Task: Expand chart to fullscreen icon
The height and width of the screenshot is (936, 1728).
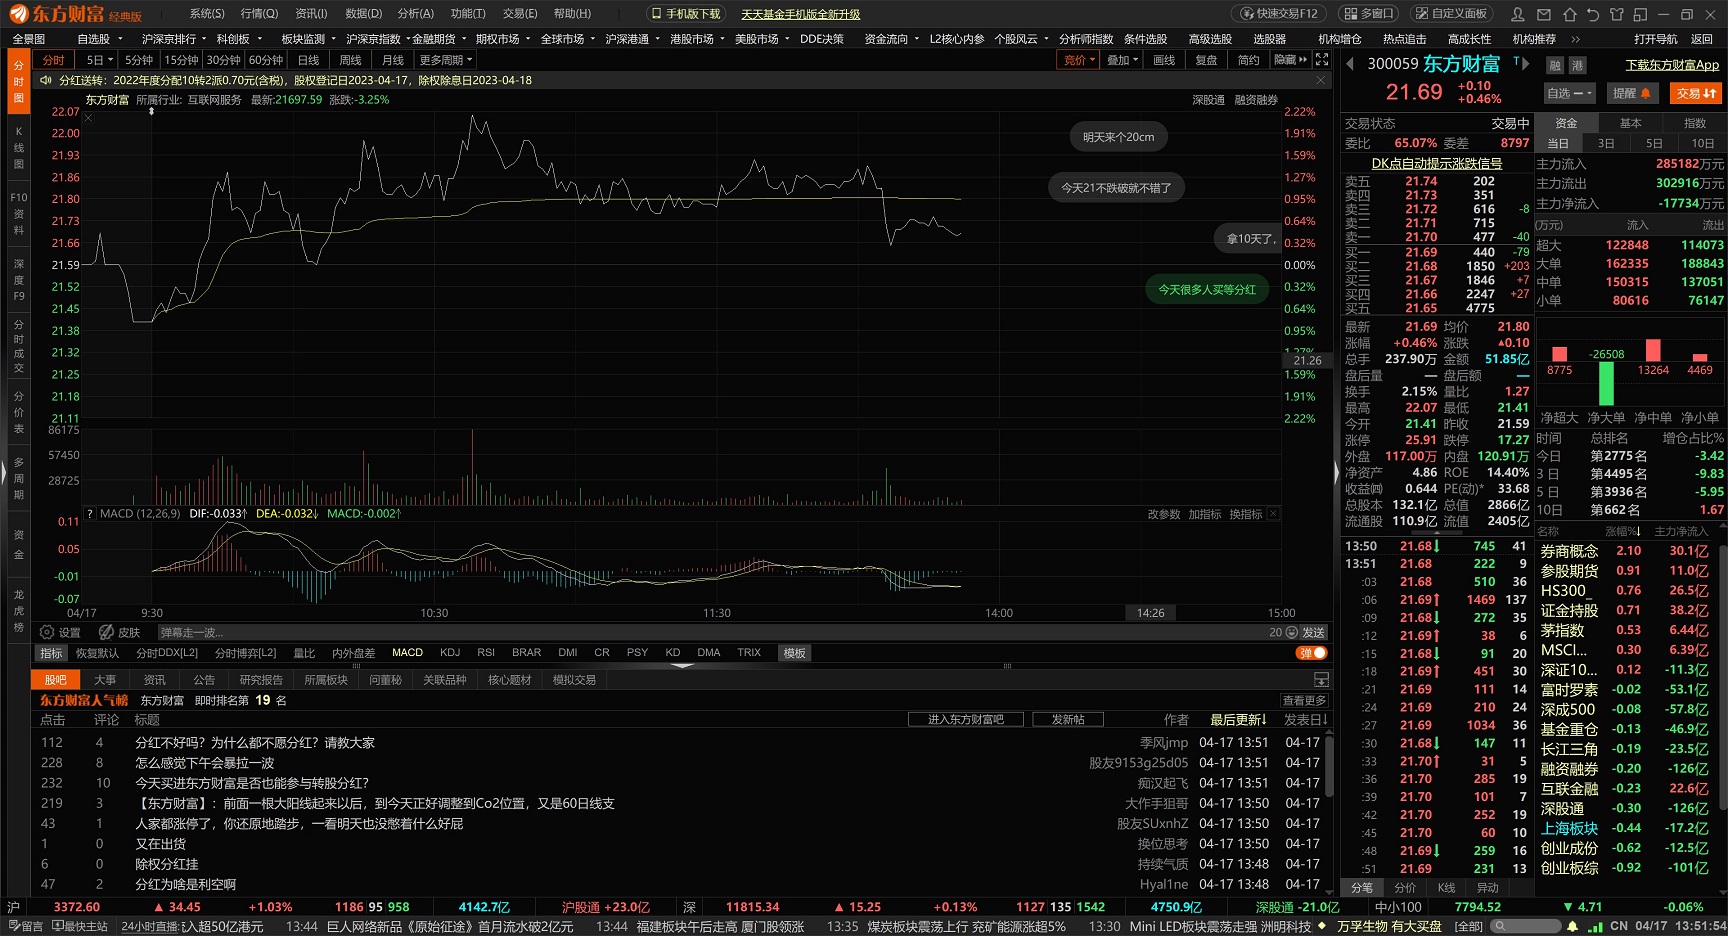Action: (1322, 60)
